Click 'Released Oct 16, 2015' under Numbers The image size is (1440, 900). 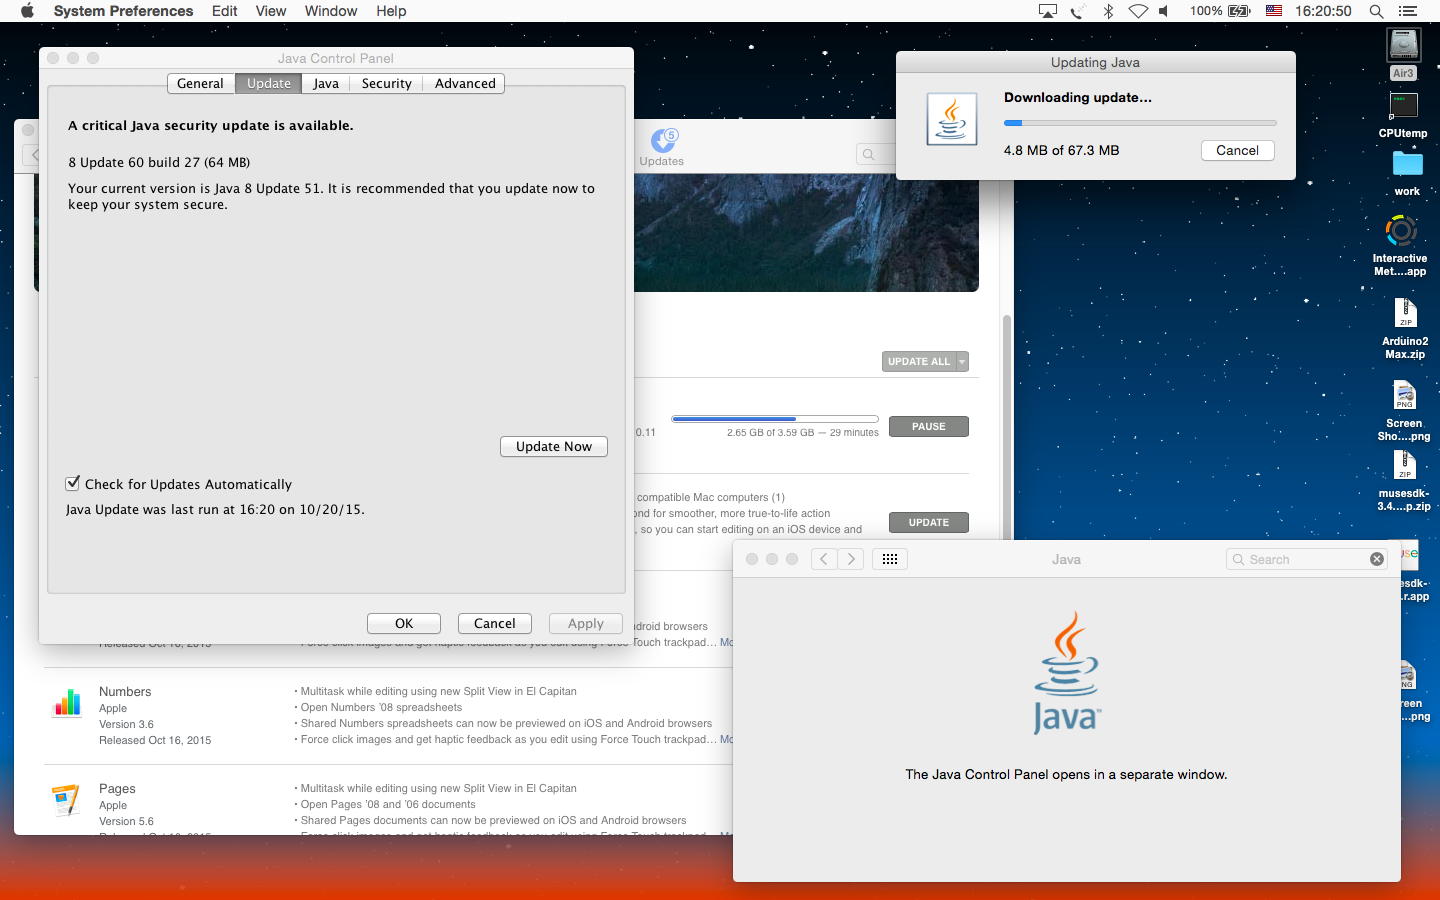[x=155, y=740]
